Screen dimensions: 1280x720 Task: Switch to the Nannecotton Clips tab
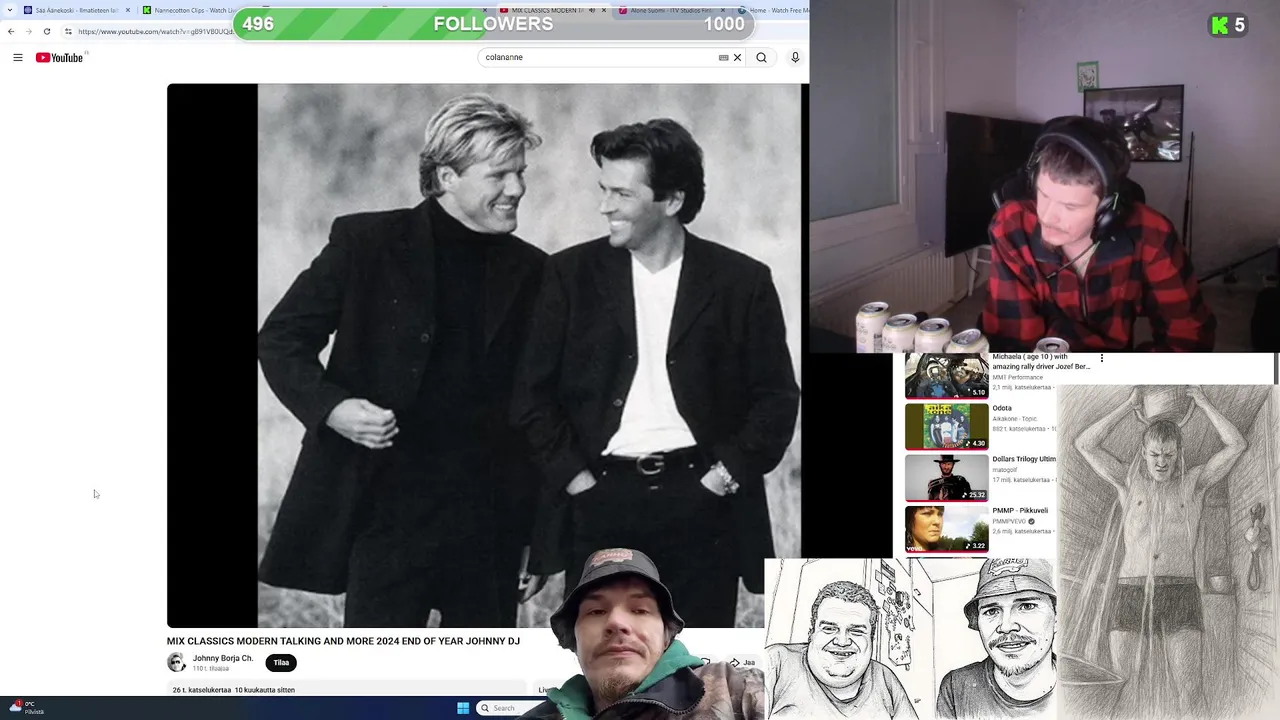tap(188, 10)
